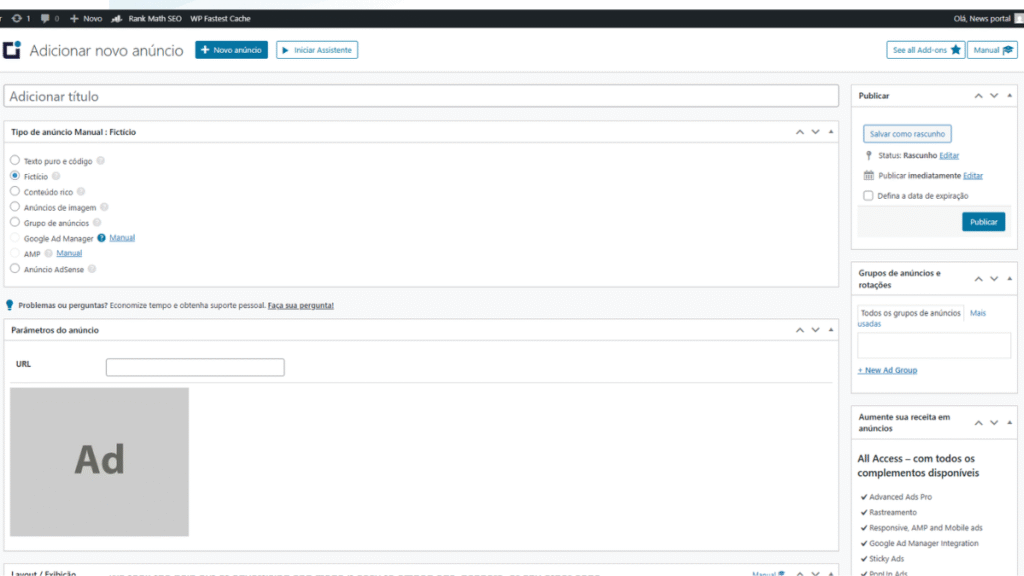Click help icon next to Anúncios de imagem

pyautogui.click(x=104, y=207)
